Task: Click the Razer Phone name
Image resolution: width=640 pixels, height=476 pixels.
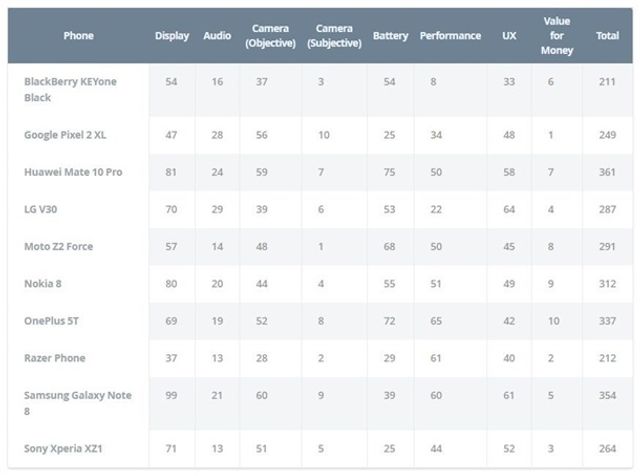Action: pos(55,357)
